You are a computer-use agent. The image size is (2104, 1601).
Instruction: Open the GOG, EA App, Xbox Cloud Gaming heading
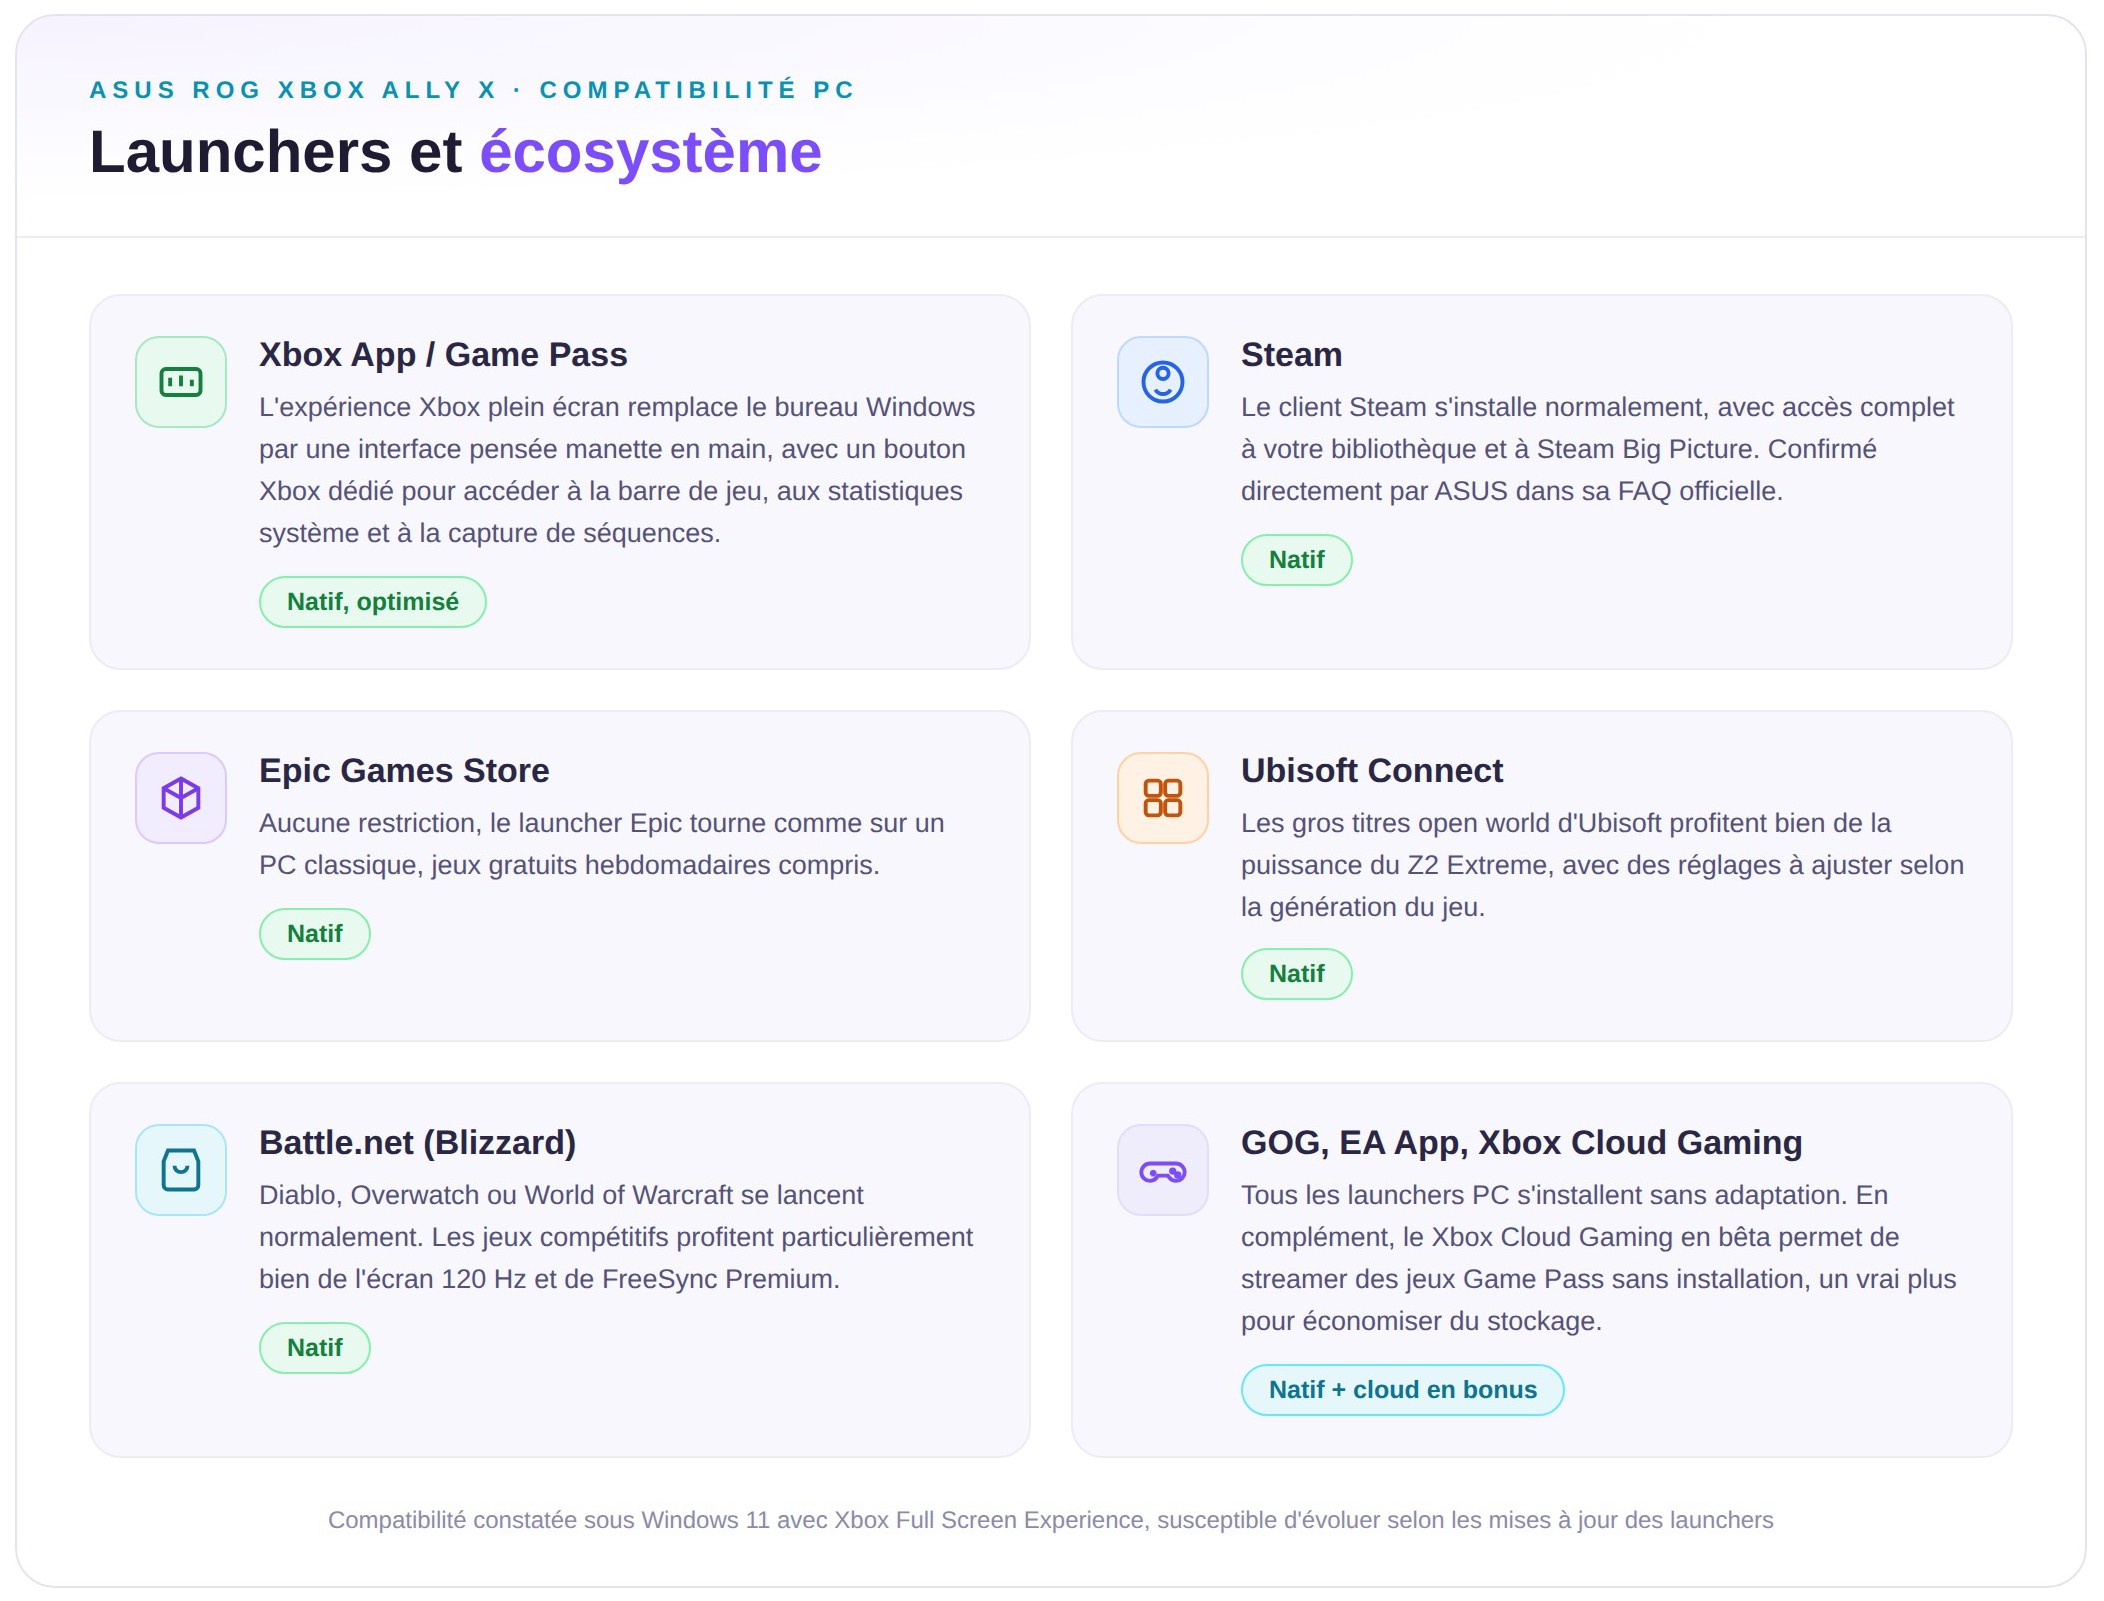[x=1522, y=1143]
